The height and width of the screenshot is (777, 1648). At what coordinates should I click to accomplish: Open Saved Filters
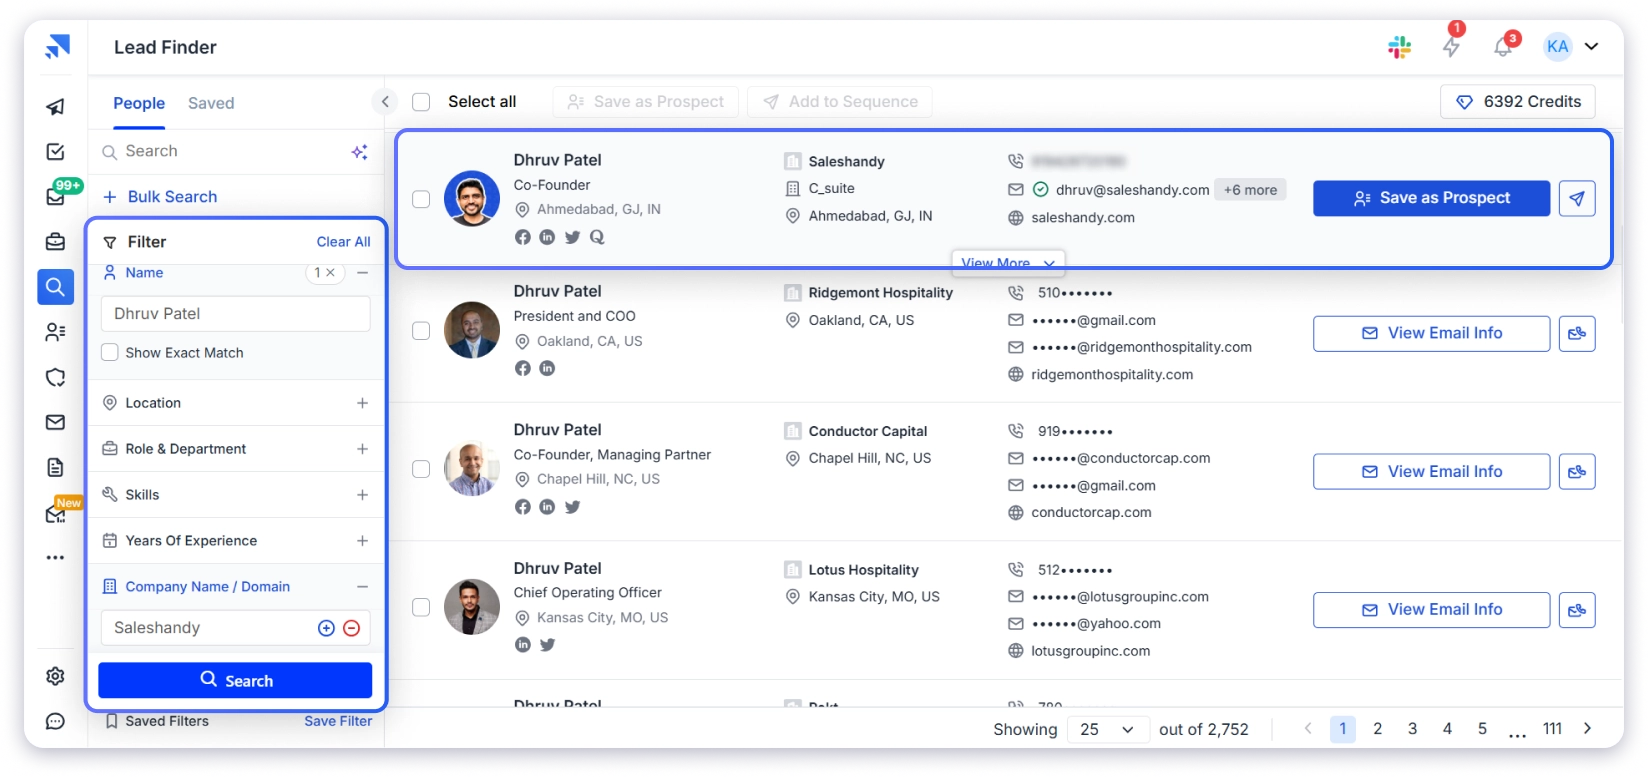pyautogui.click(x=157, y=721)
